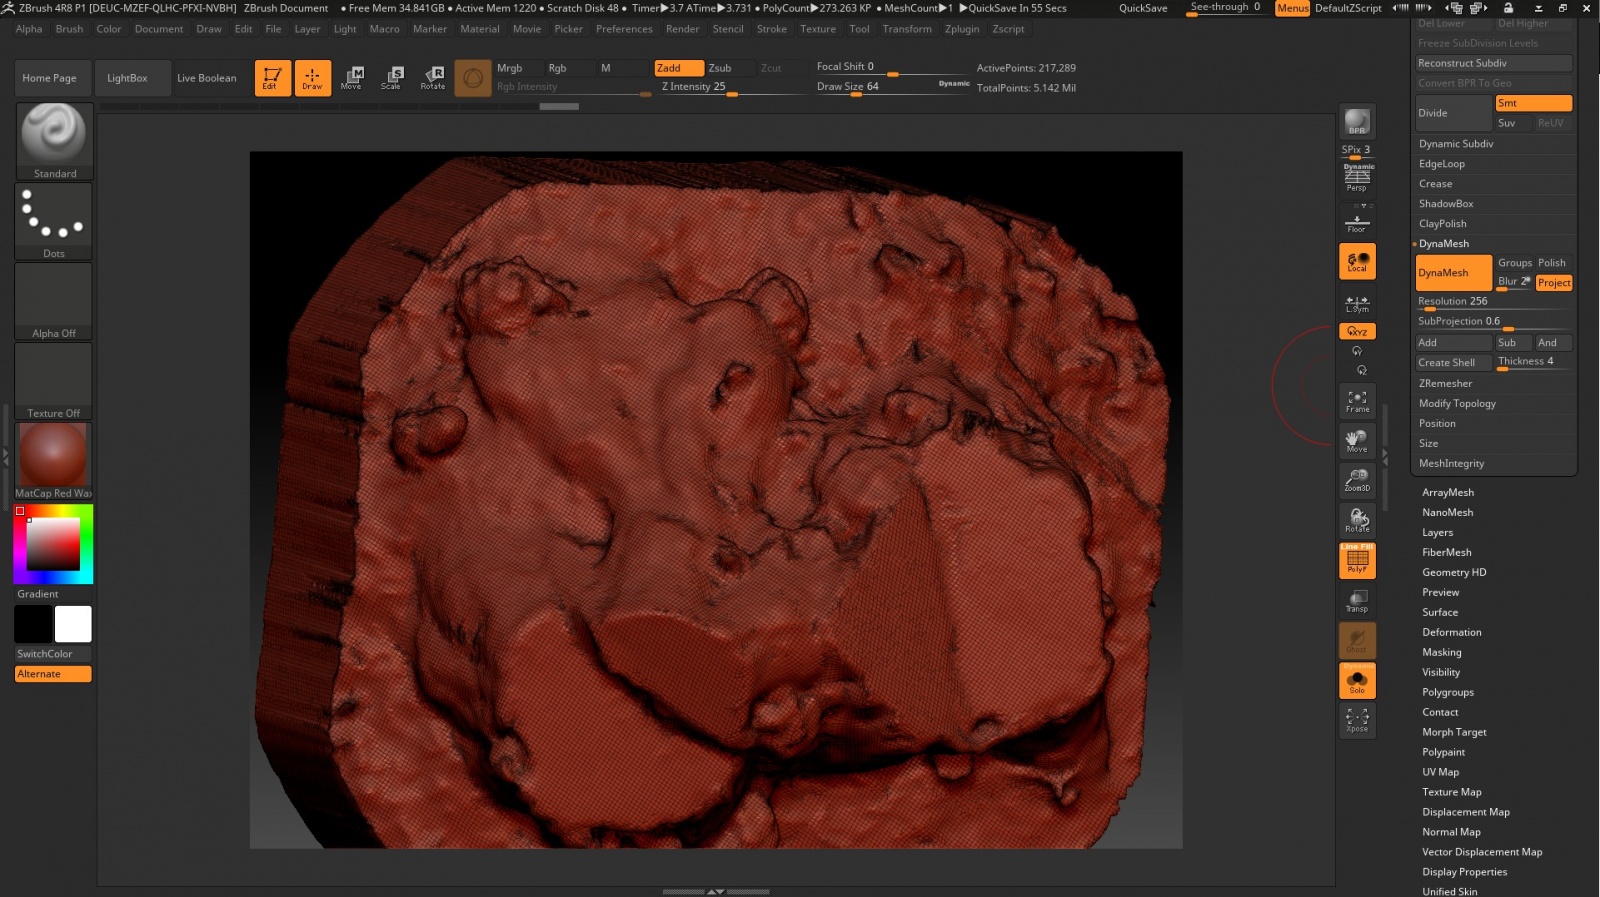
Task: Open the Preferences menu
Action: 624,29
